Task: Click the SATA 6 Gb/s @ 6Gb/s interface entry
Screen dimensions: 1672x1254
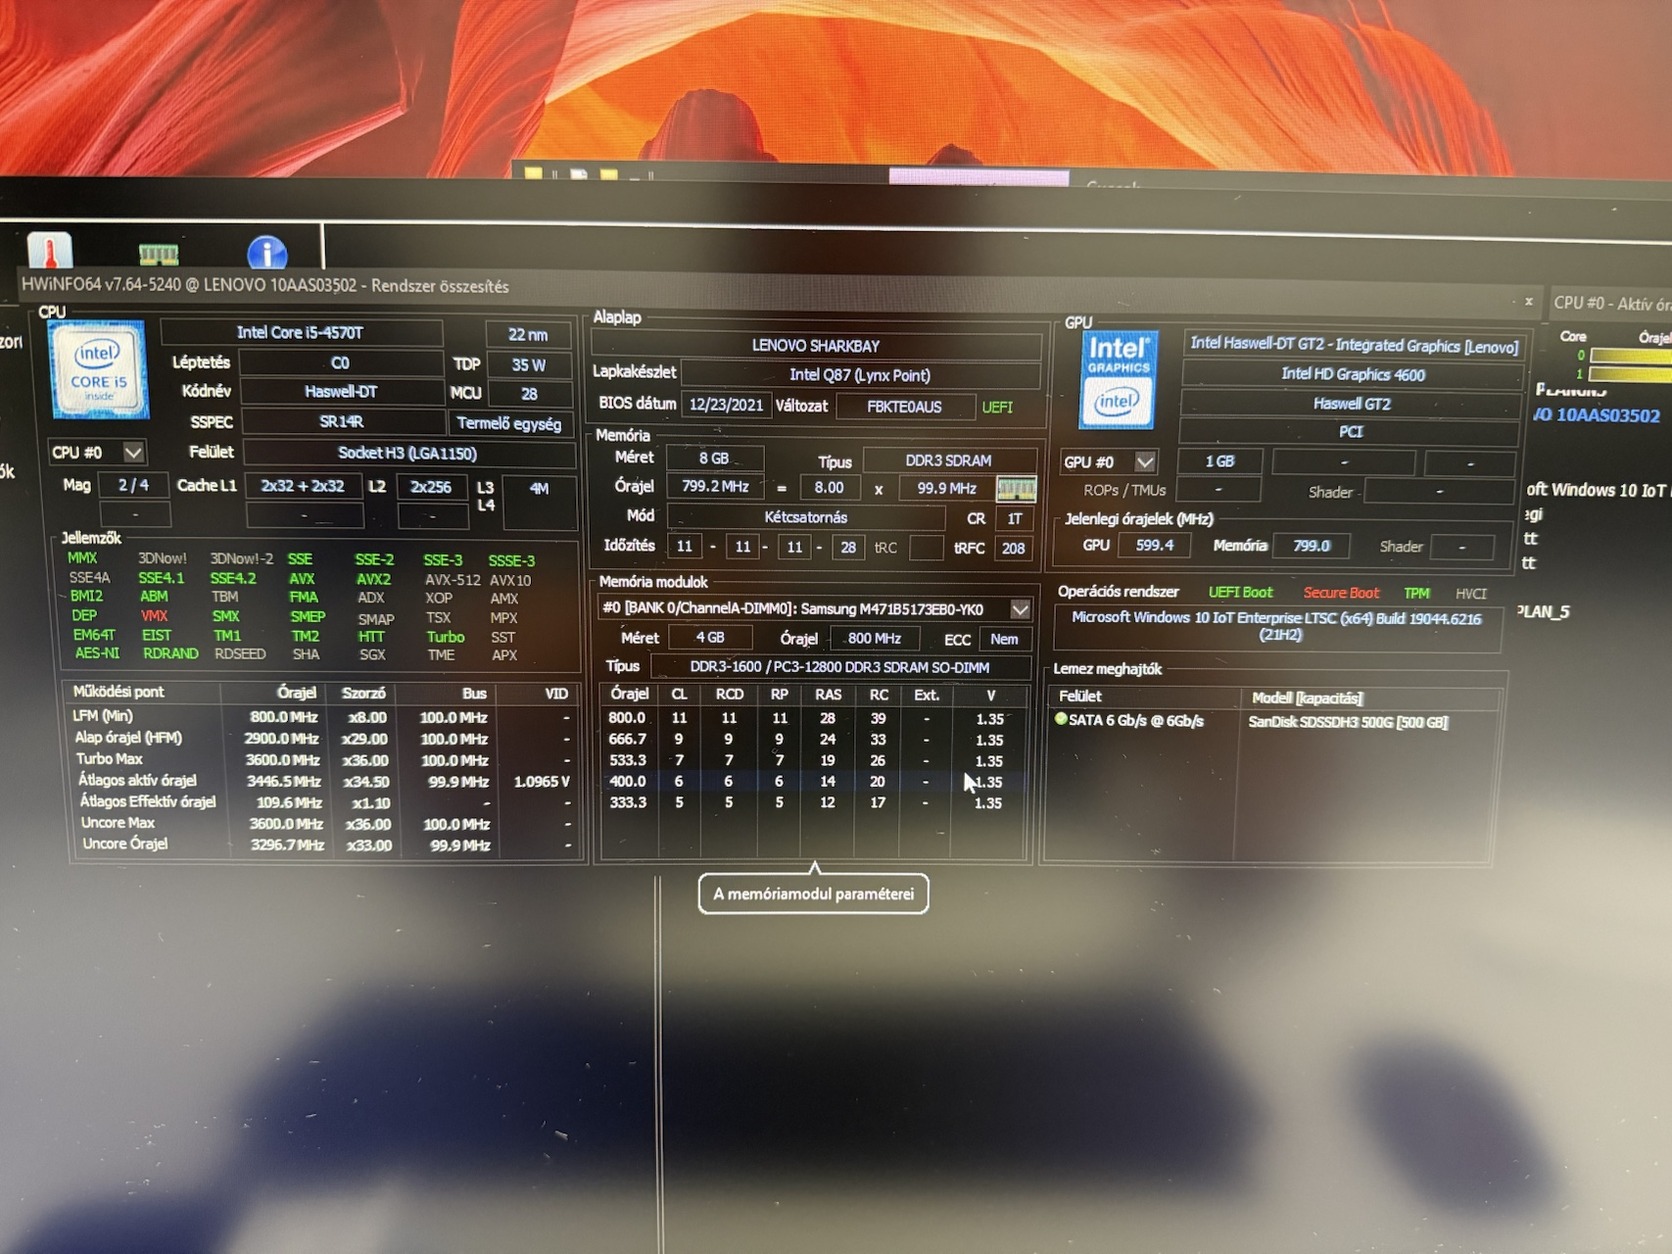Action: tap(1136, 720)
